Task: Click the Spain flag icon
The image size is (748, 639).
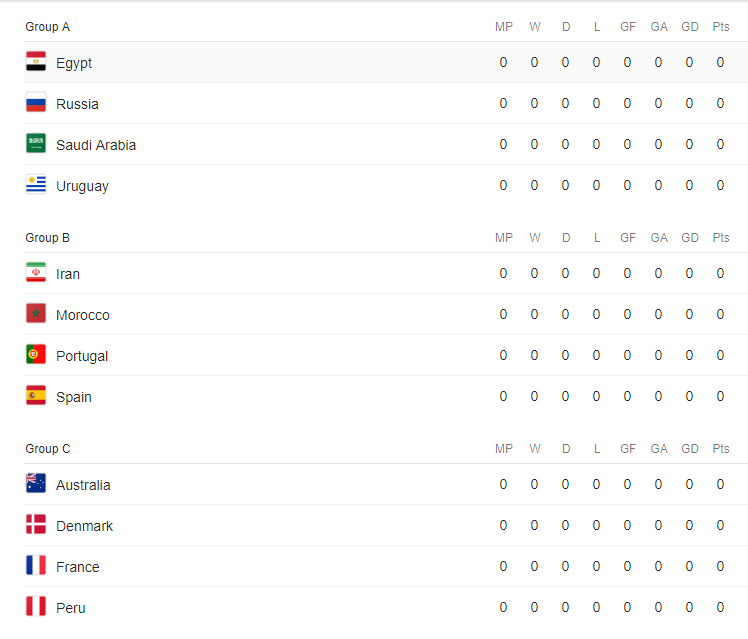Action: [36, 396]
